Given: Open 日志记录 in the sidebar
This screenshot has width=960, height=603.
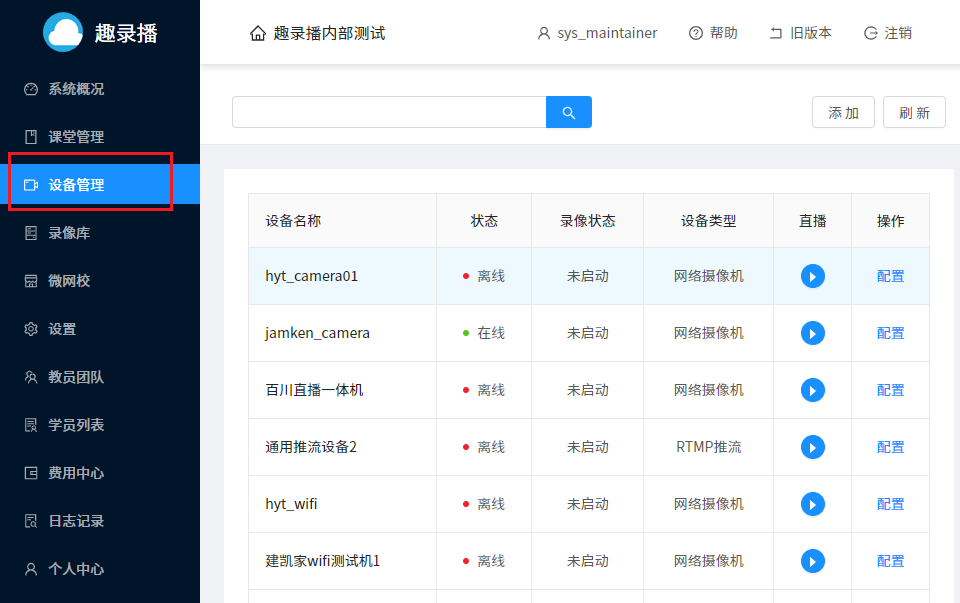Looking at the screenshot, I should [x=100, y=520].
